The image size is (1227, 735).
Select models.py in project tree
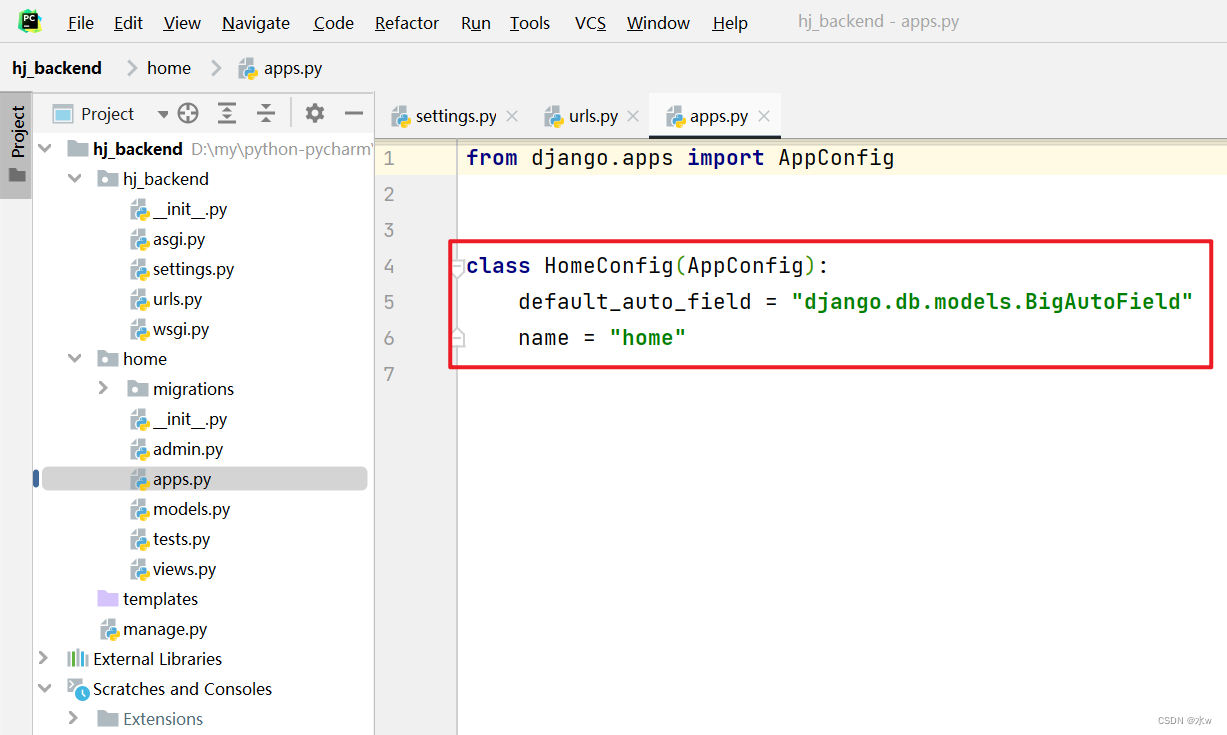[x=180, y=509]
